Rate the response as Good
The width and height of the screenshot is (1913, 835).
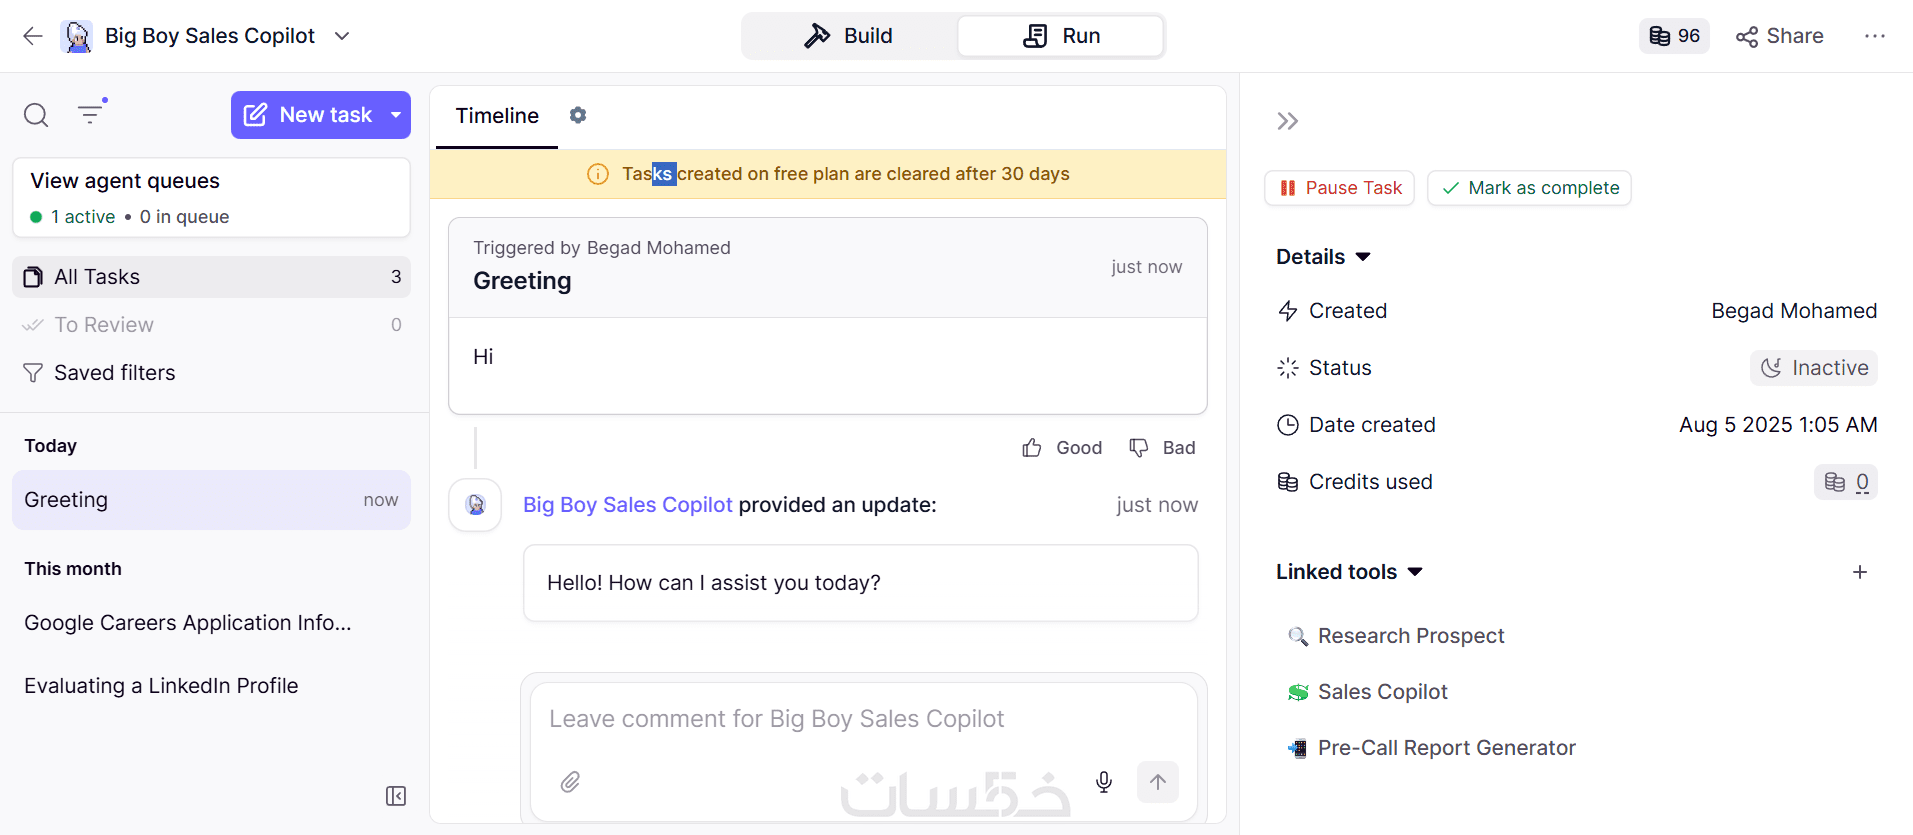click(x=1062, y=448)
